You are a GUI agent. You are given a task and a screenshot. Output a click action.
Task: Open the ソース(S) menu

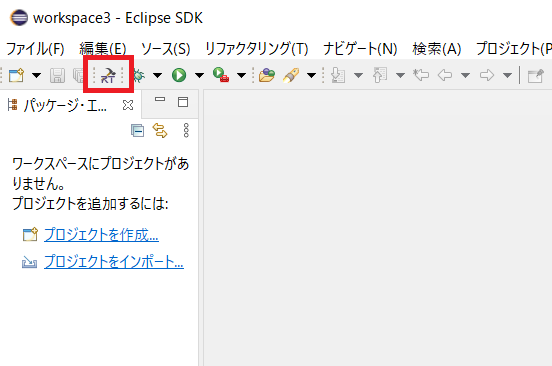165,49
